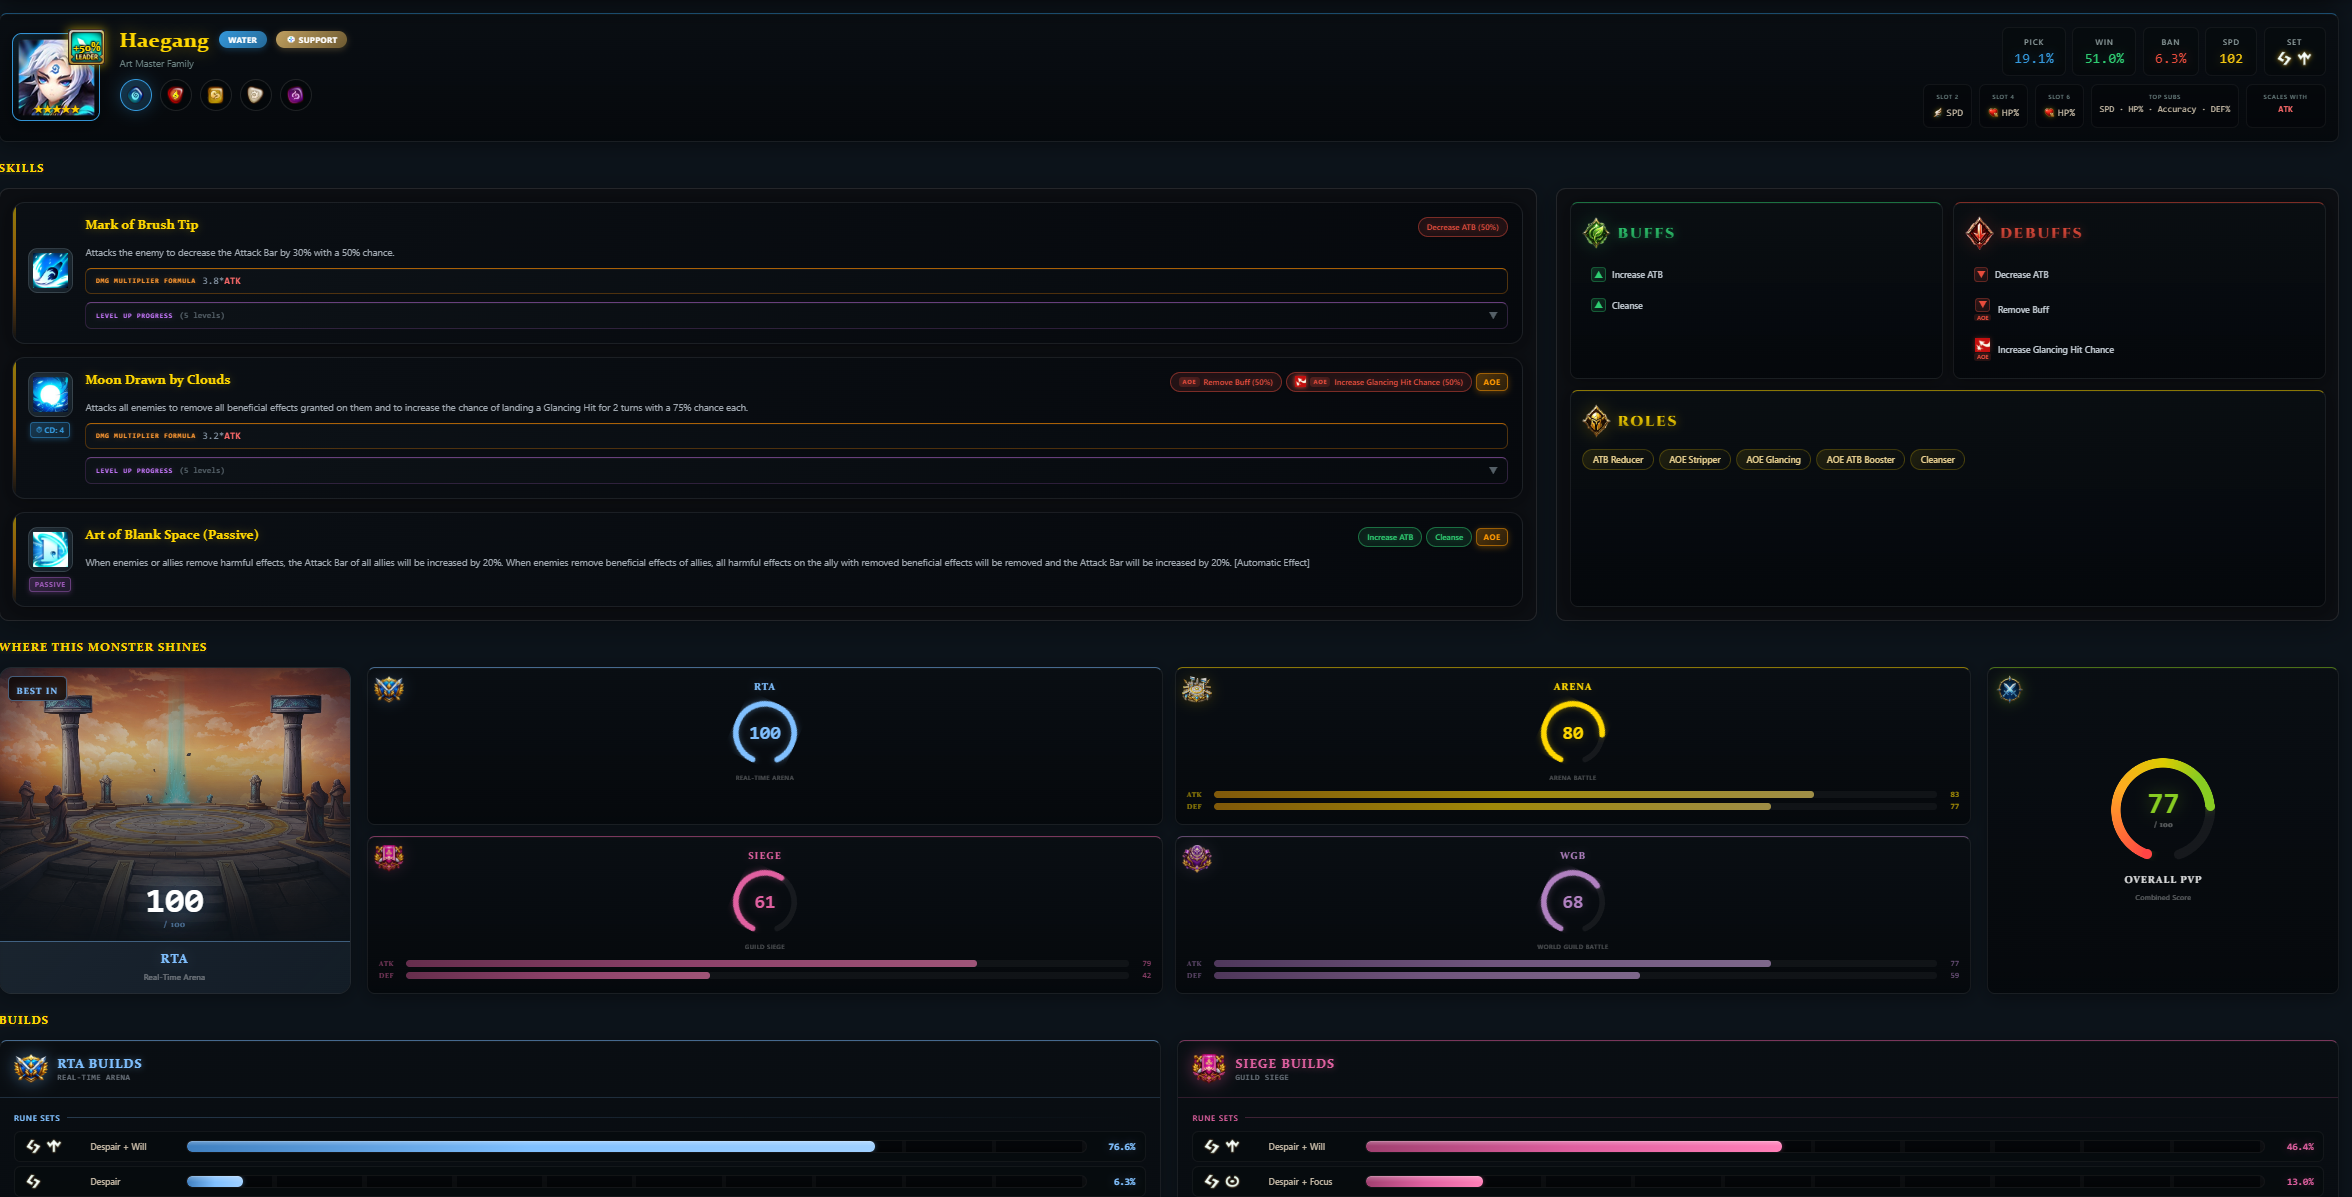2352x1197 pixels.
Task: Click the Moon Drawn by Clouds skill icon
Action: 50,394
